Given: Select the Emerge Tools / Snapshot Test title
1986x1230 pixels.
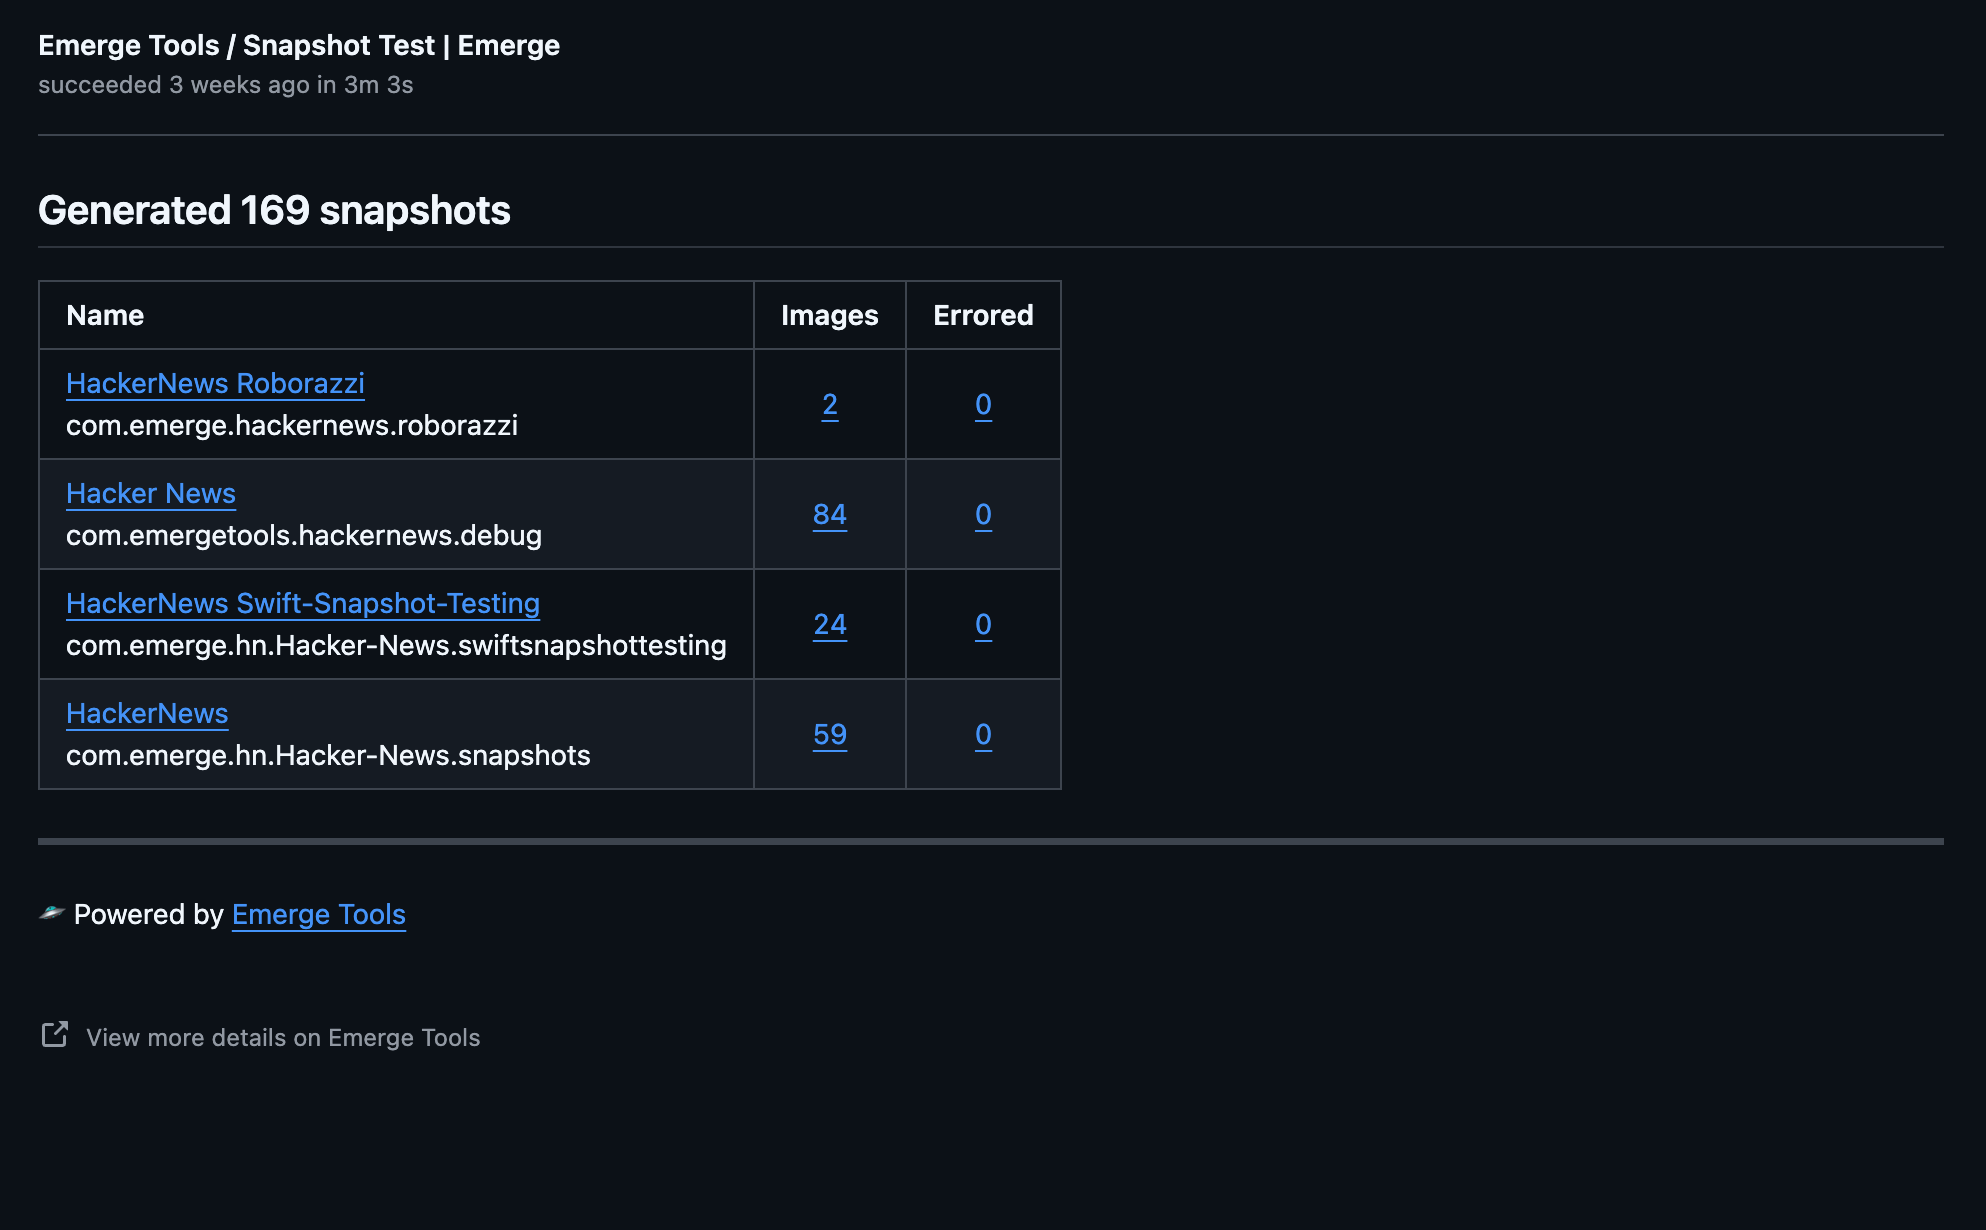Looking at the screenshot, I should (x=299, y=45).
